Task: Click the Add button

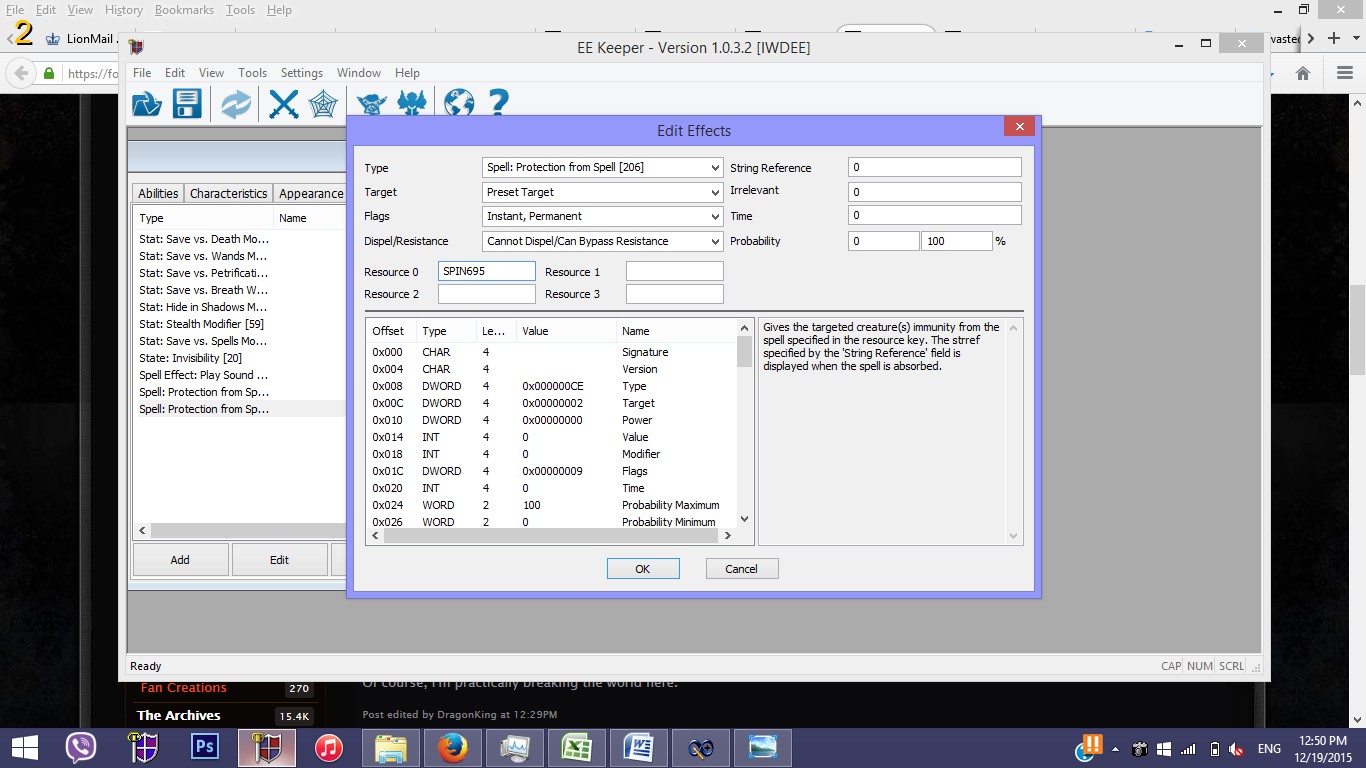Action: pyautogui.click(x=180, y=560)
